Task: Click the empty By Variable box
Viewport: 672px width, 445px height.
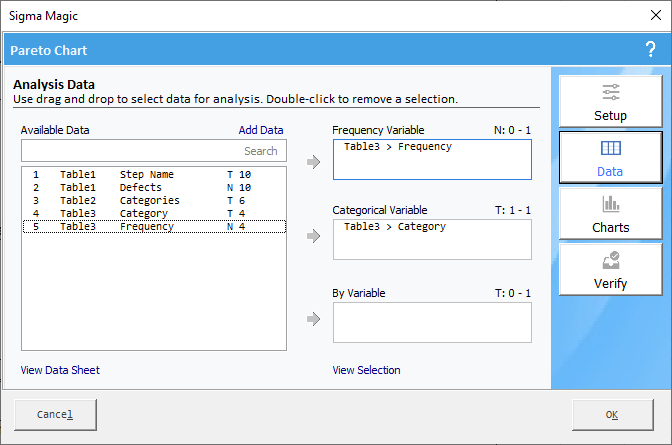Action: click(x=432, y=322)
